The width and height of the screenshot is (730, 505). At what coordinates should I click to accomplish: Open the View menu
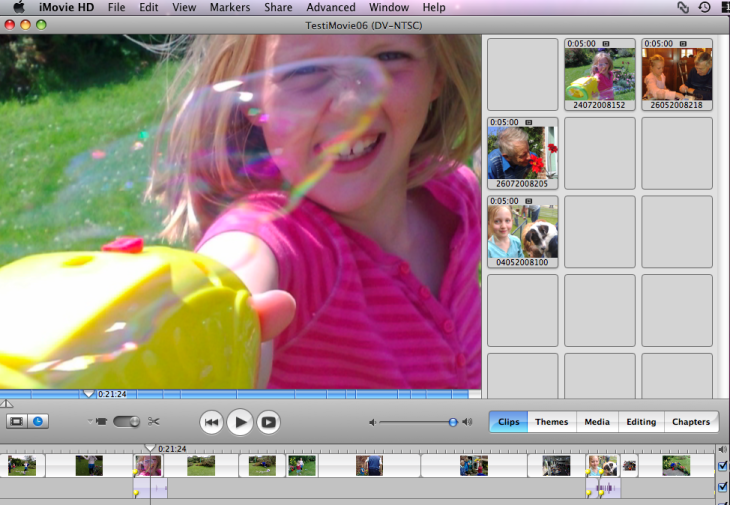click(184, 7)
